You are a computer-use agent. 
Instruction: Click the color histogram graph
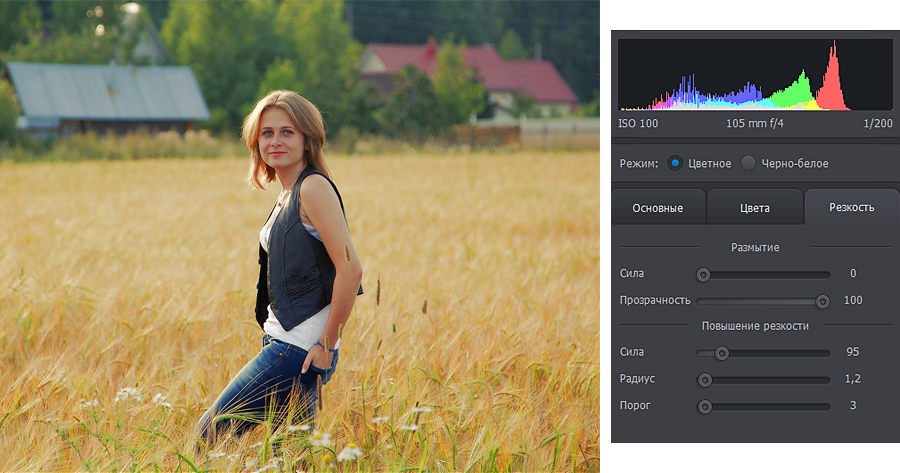click(755, 75)
